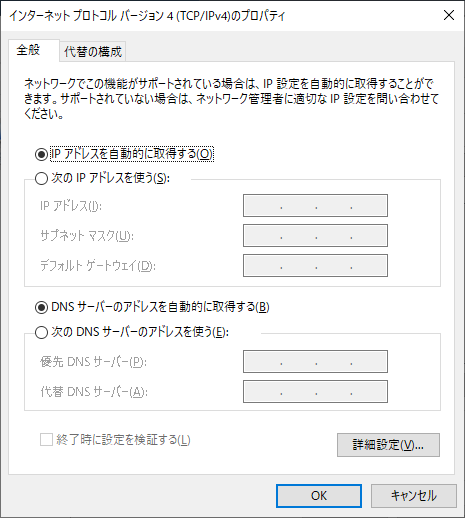Switch to the '代替の構成' tab
The image size is (465, 518).
point(93,52)
